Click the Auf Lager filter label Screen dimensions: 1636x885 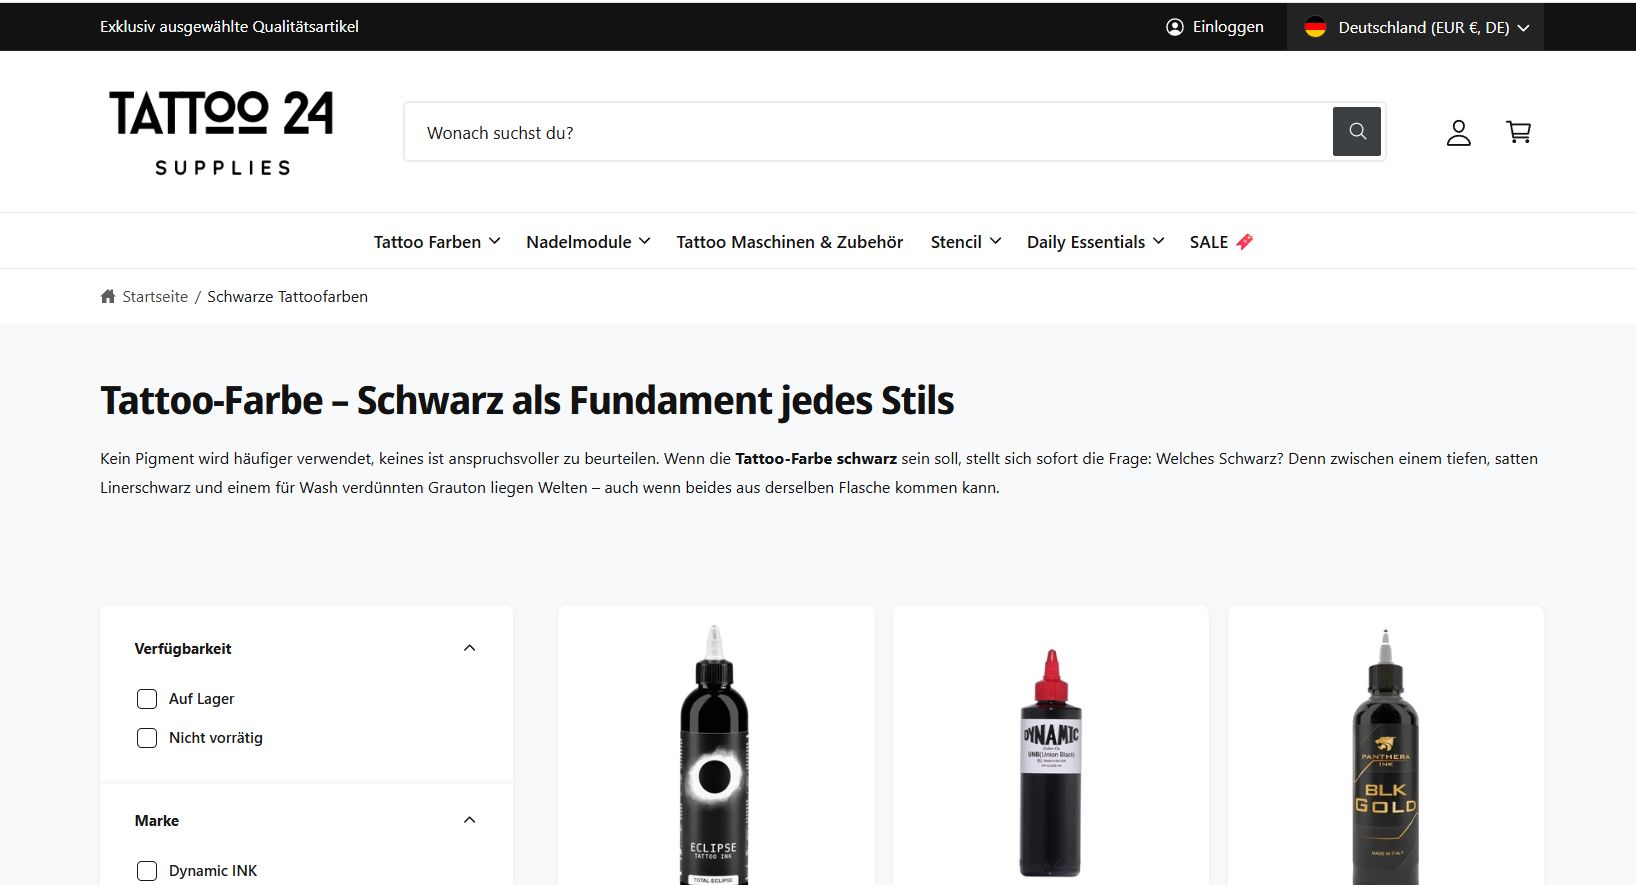coord(201,699)
